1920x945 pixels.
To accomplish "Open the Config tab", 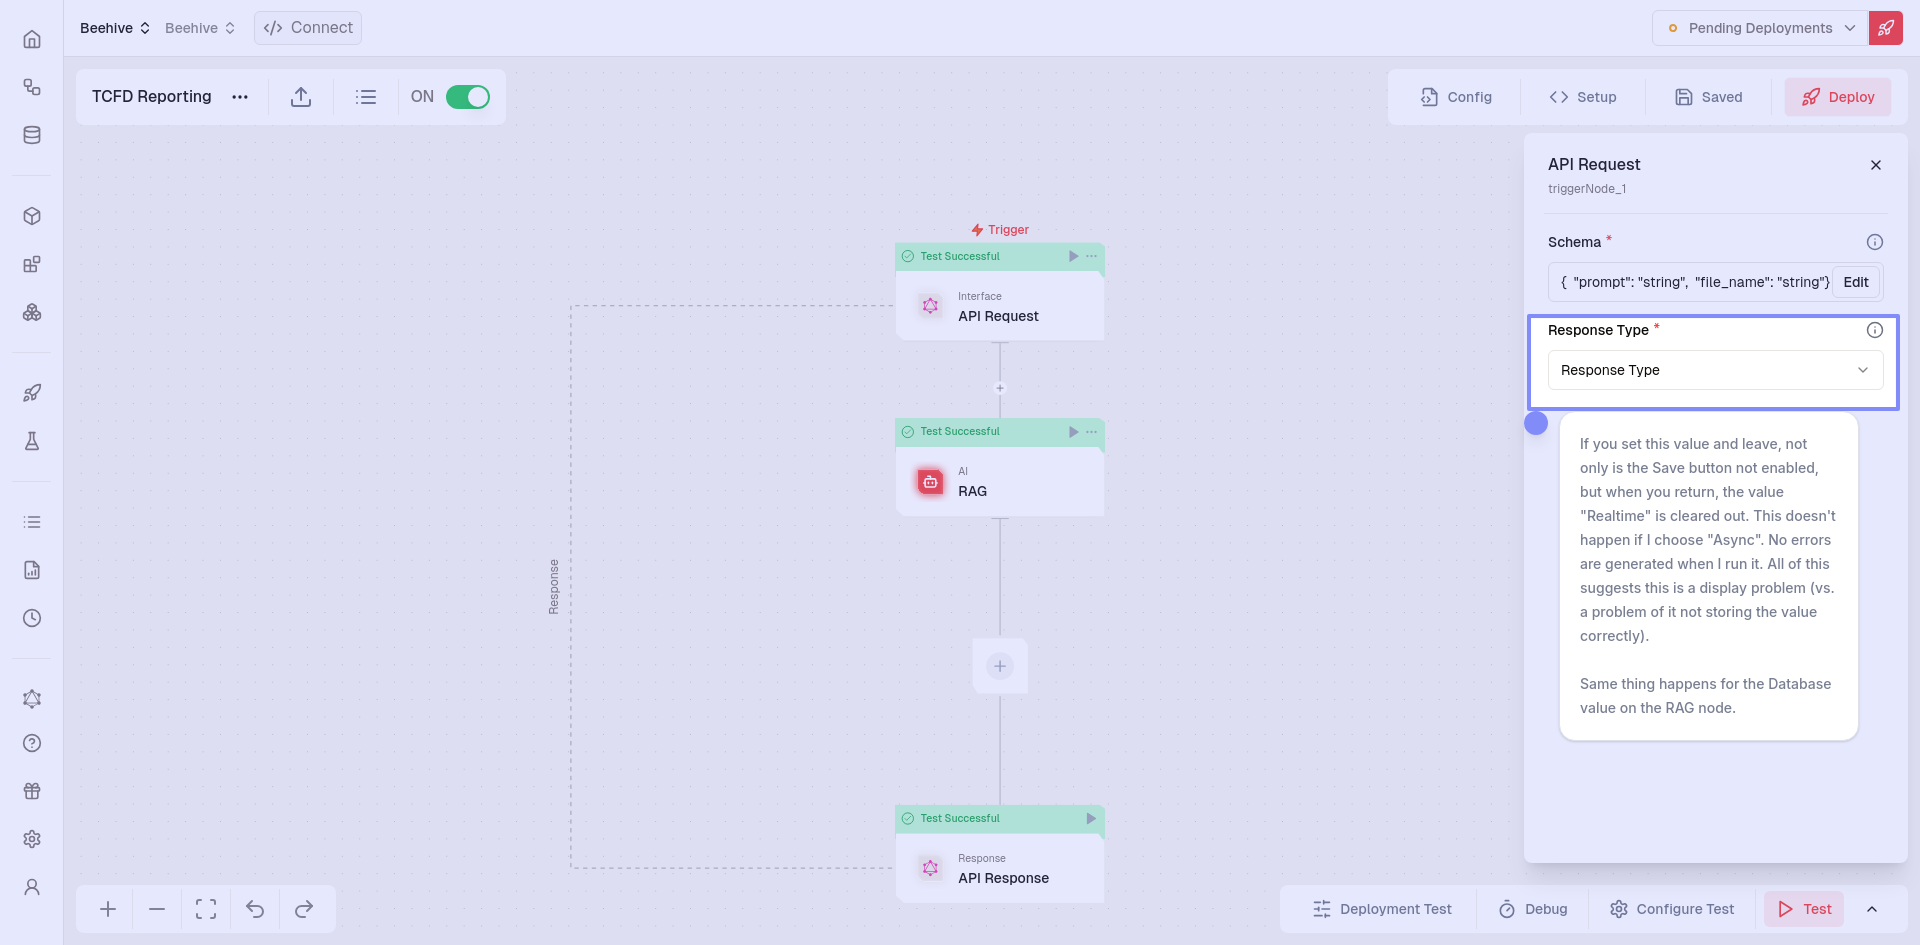I will click(x=1456, y=97).
